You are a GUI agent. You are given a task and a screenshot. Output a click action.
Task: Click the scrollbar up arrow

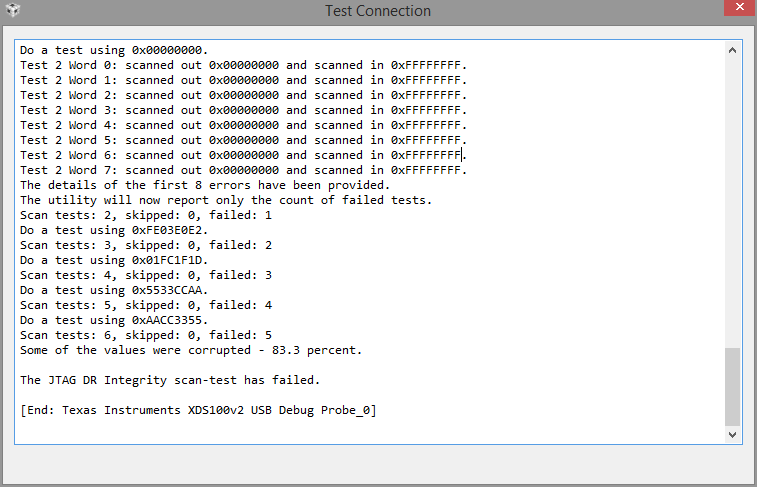coord(733,49)
